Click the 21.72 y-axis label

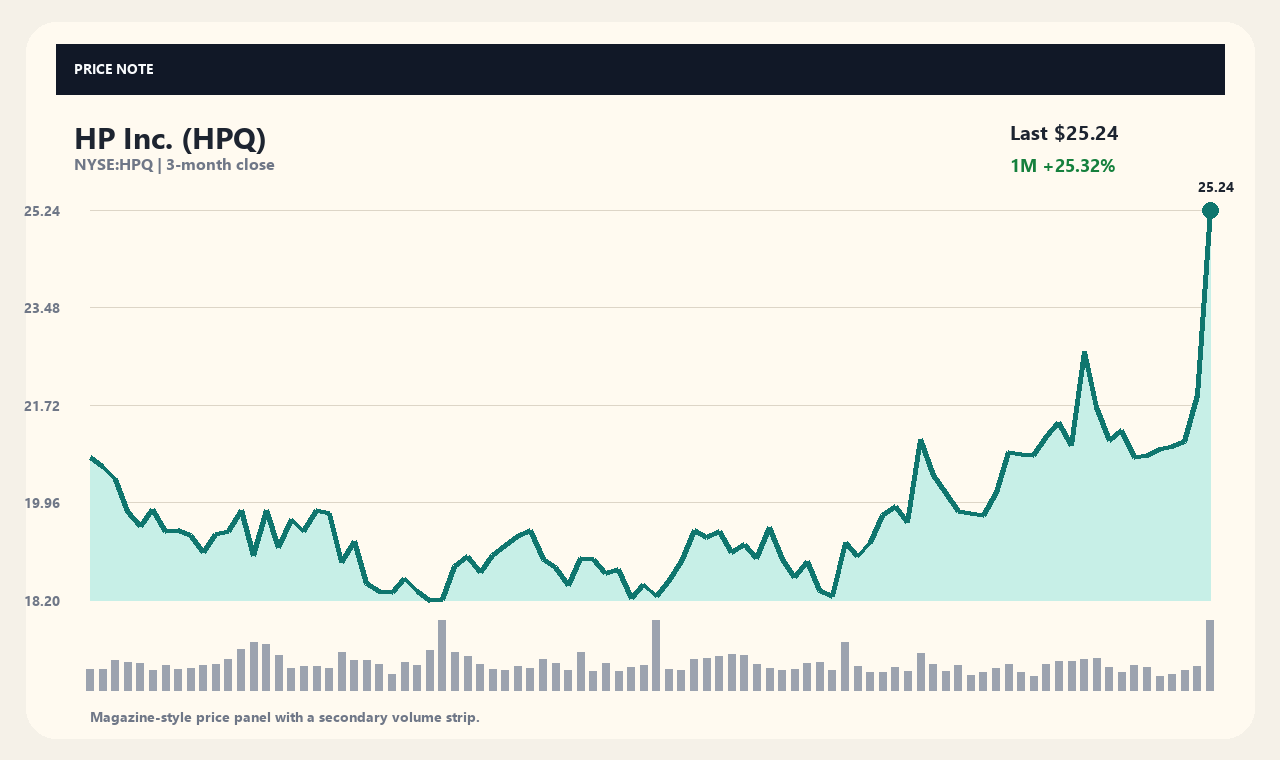[43, 406]
